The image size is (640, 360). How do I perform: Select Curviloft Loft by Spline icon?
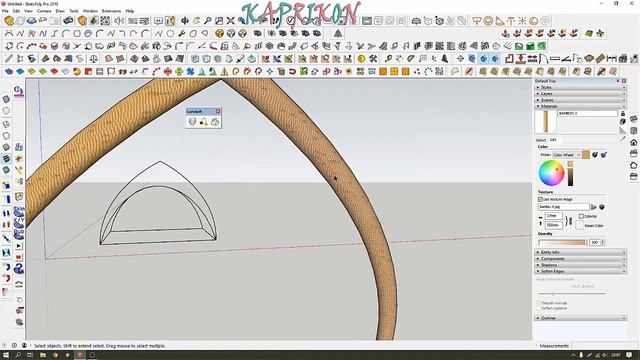pyautogui.click(x=192, y=122)
